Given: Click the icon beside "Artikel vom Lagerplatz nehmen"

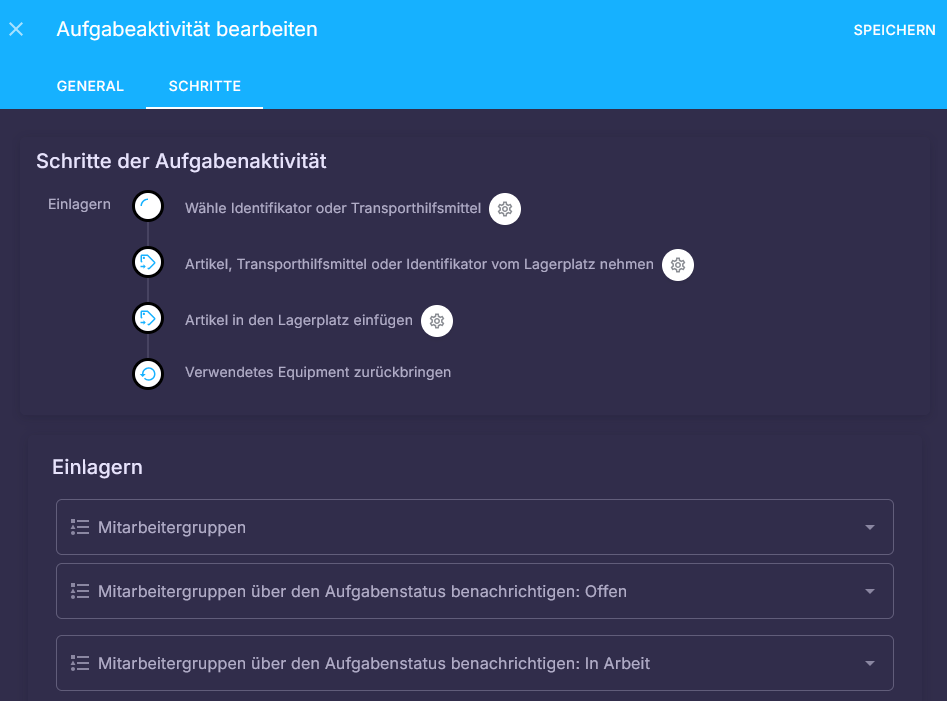Looking at the screenshot, I should 148,262.
